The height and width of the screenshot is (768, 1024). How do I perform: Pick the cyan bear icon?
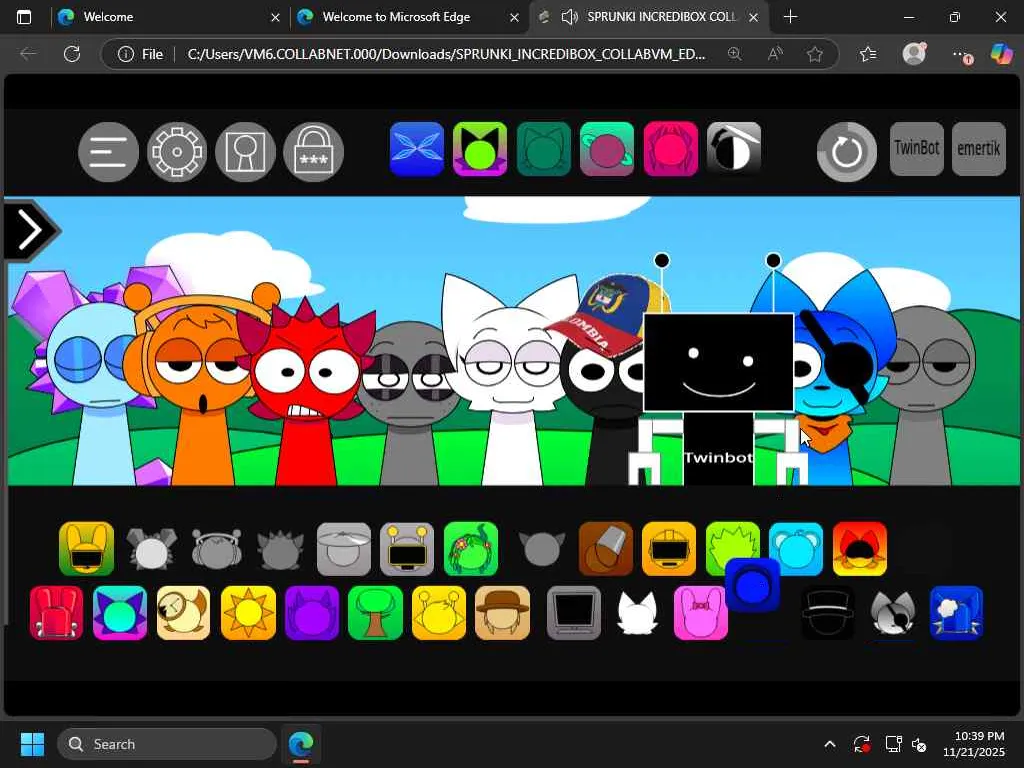coord(796,549)
